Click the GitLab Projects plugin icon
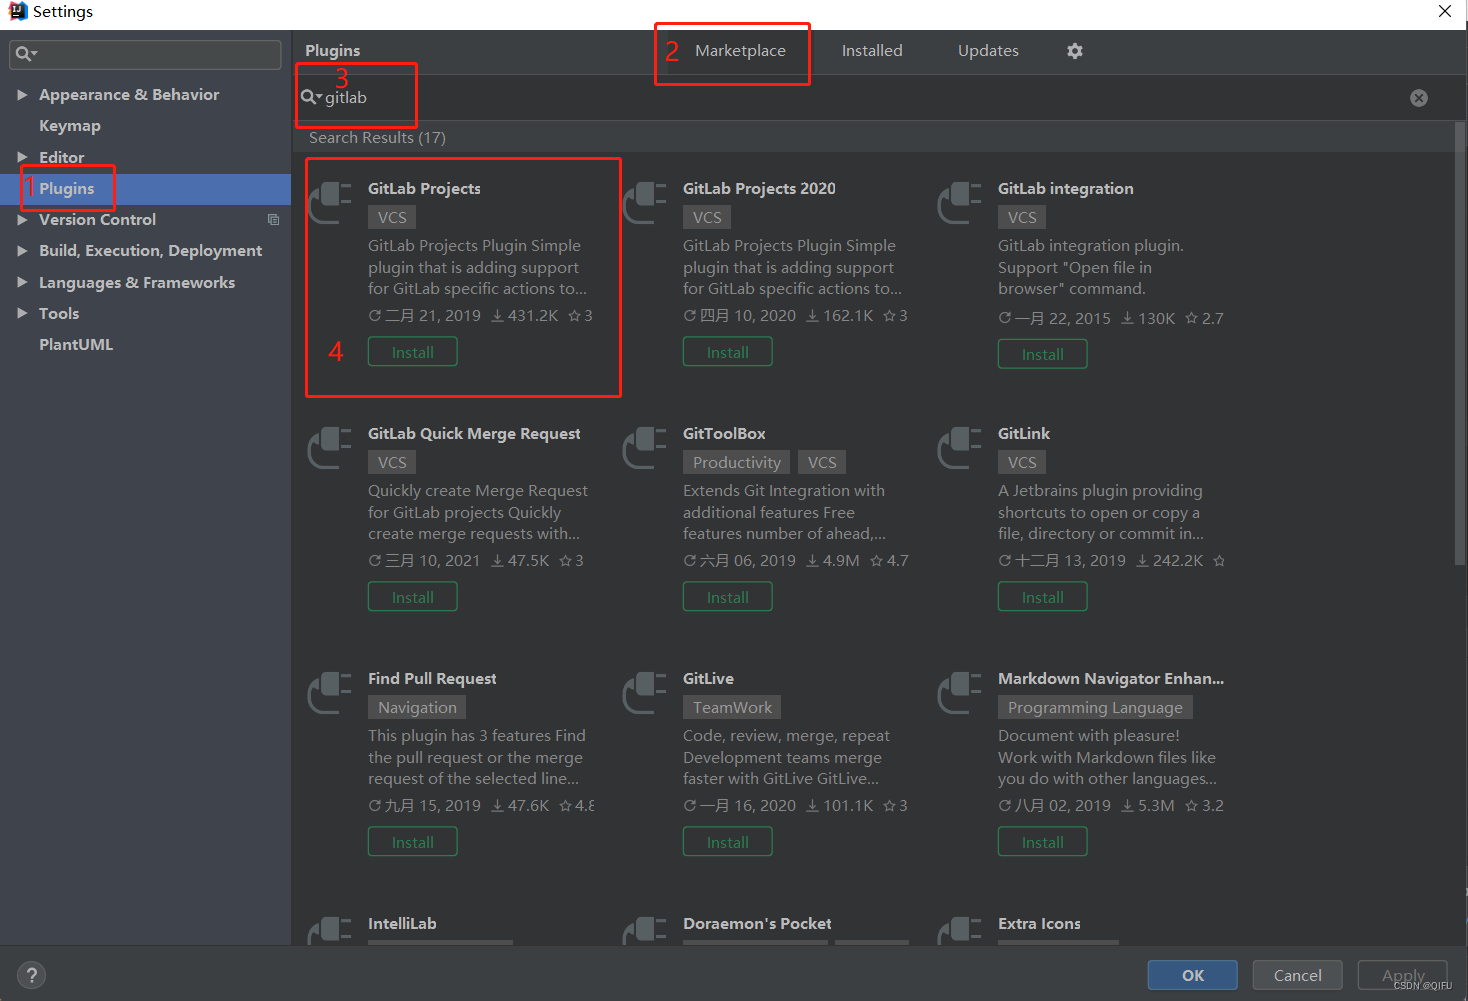Screen dimensions: 1468x1001 tap(330, 202)
